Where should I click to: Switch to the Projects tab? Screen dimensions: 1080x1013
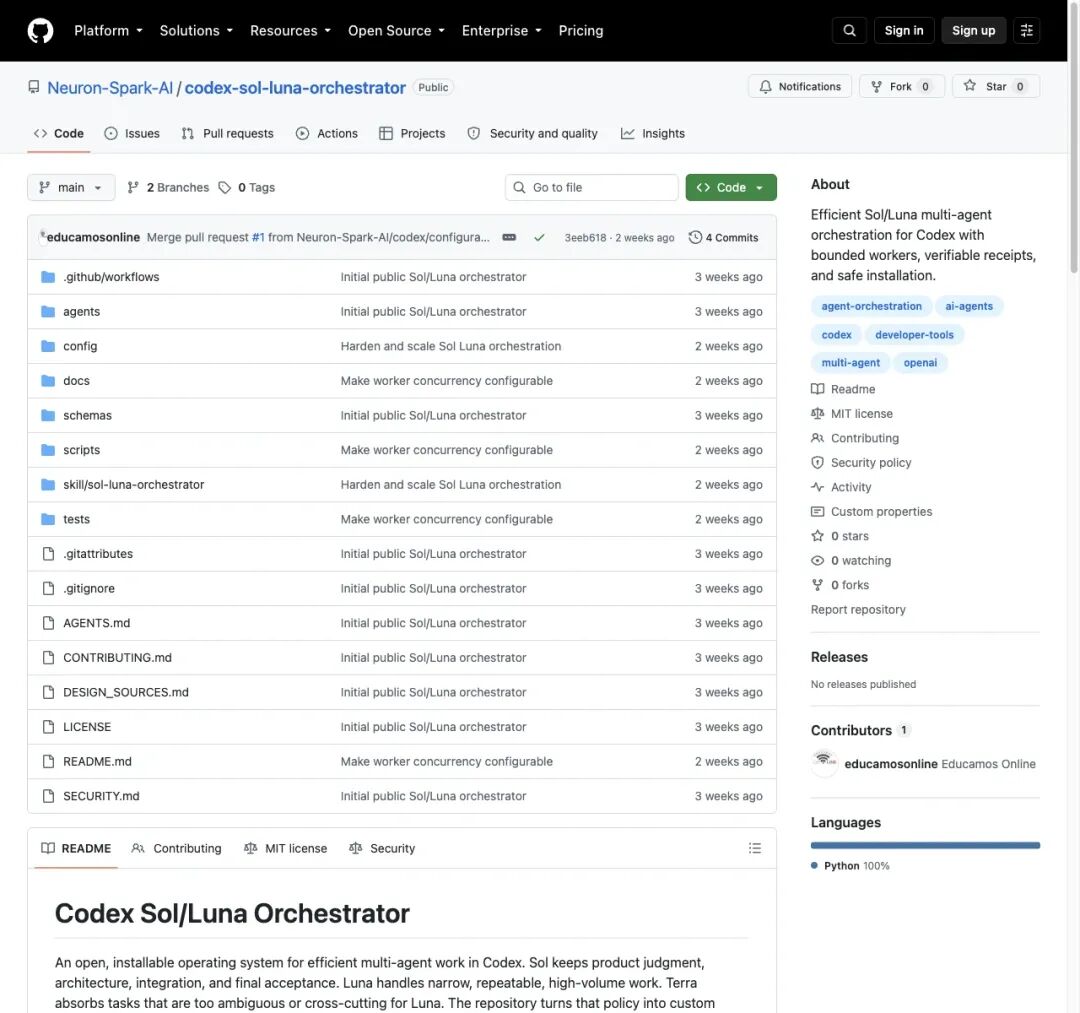click(412, 134)
